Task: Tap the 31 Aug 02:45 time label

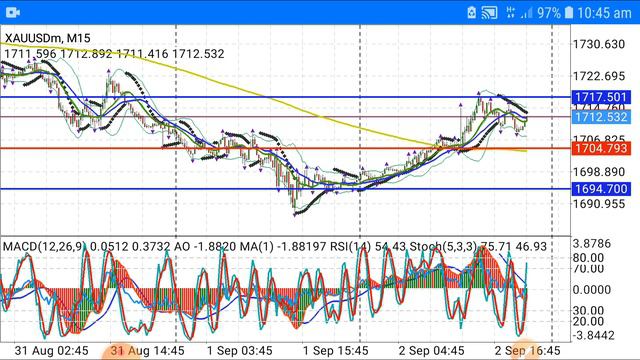Action: coord(51,351)
